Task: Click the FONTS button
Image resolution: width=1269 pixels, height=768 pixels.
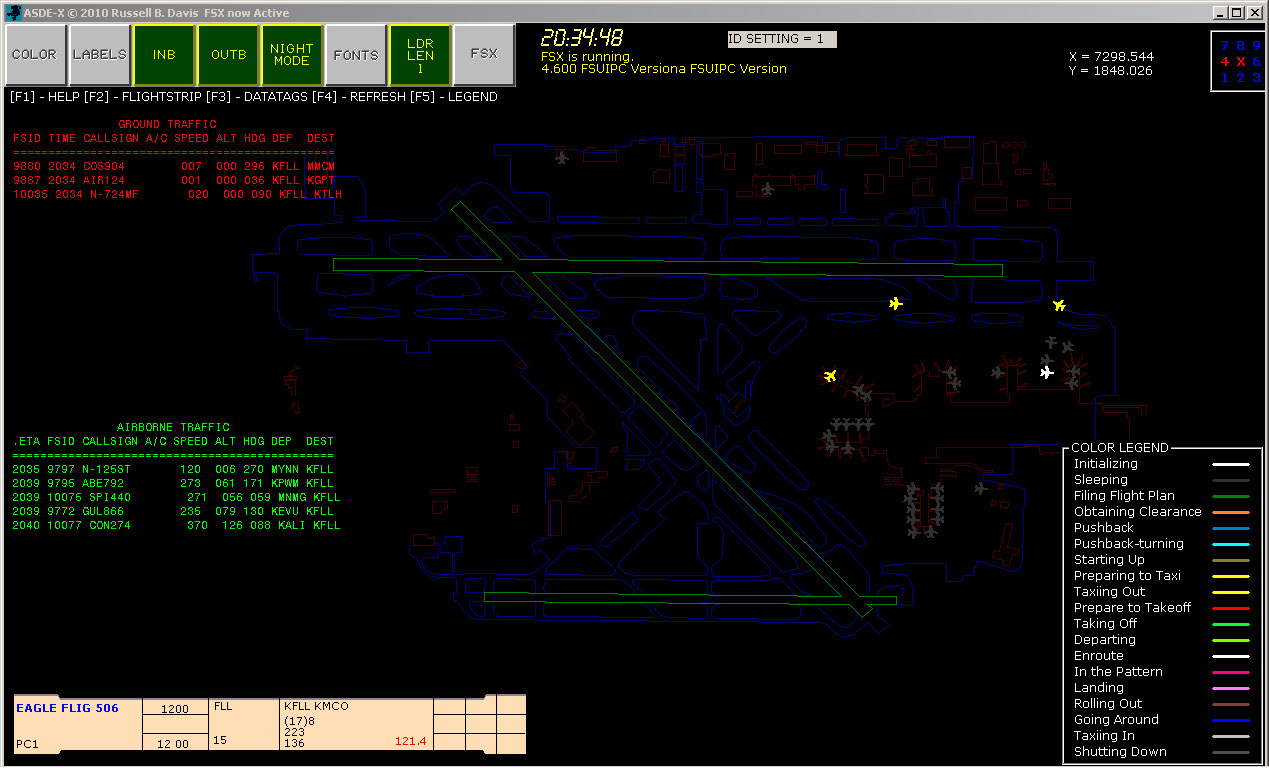Action: pyautogui.click(x=355, y=54)
